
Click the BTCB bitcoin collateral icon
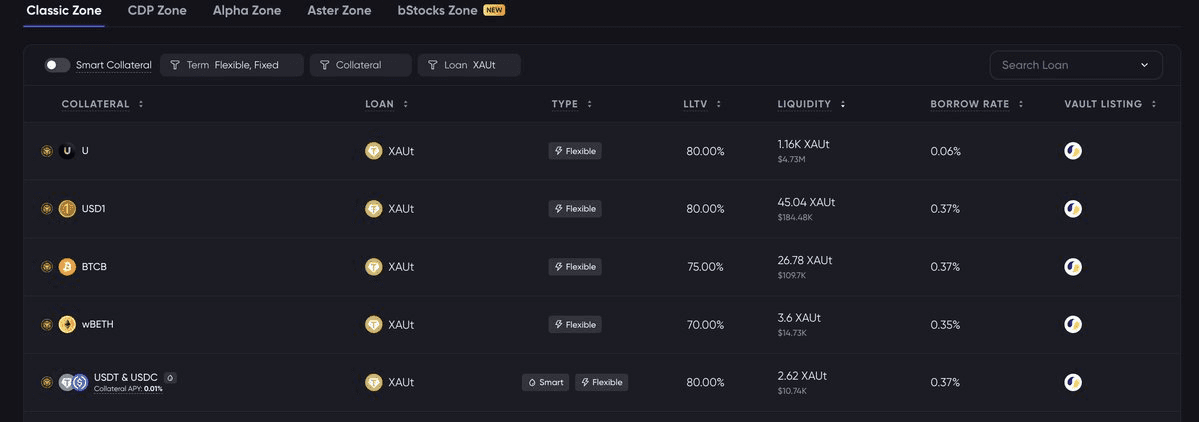[x=67, y=267]
